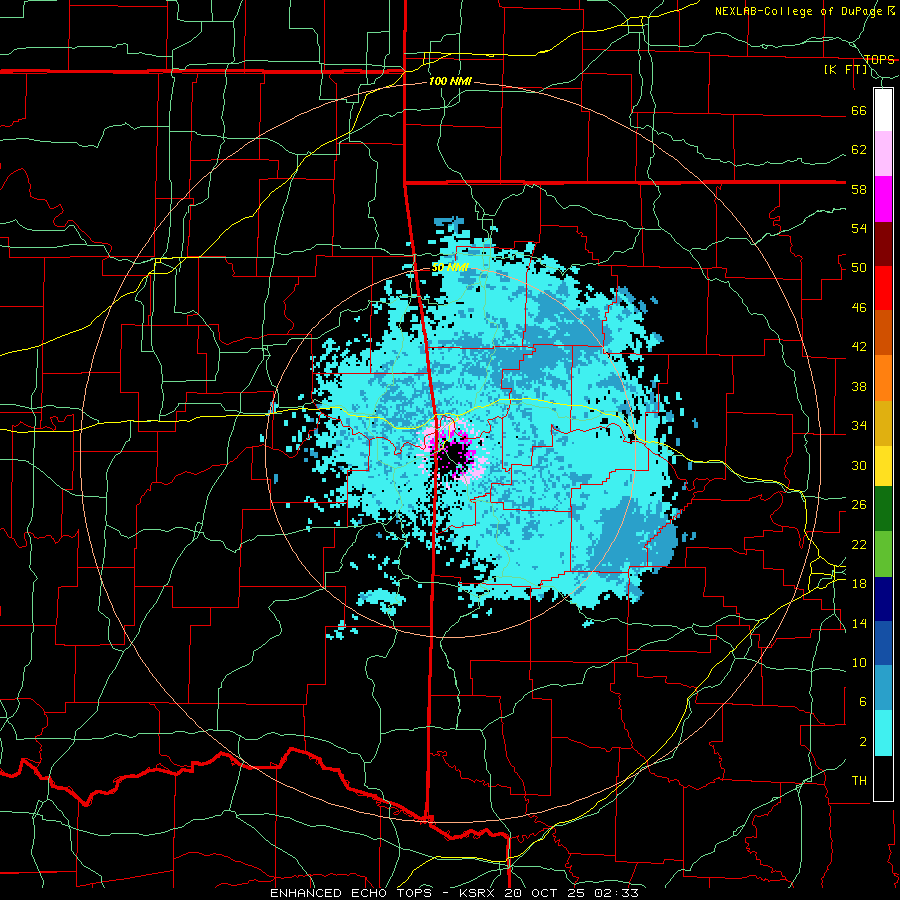The image size is (900, 900).
Task: Click the dark green 30 kft legend swatch
Action: click(883, 509)
